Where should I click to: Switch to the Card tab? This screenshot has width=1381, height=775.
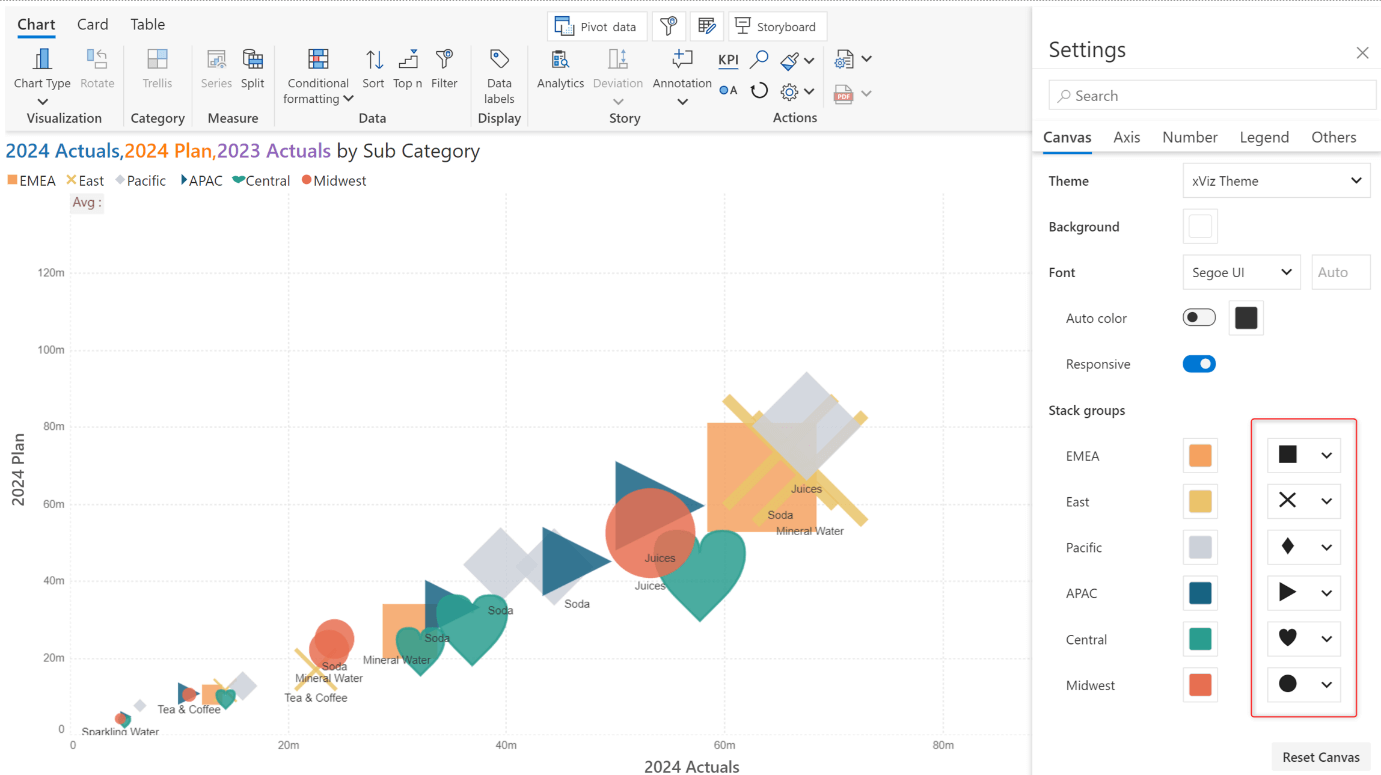(x=93, y=24)
